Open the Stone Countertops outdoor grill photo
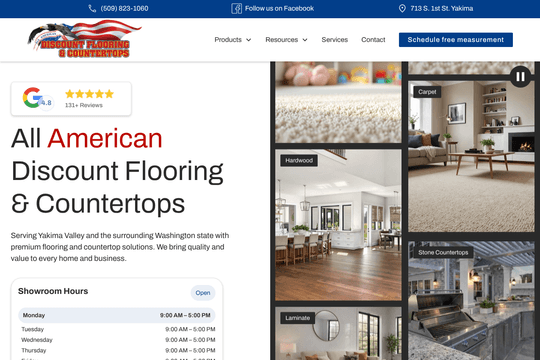The image size is (540, 360). coord(471,300)
